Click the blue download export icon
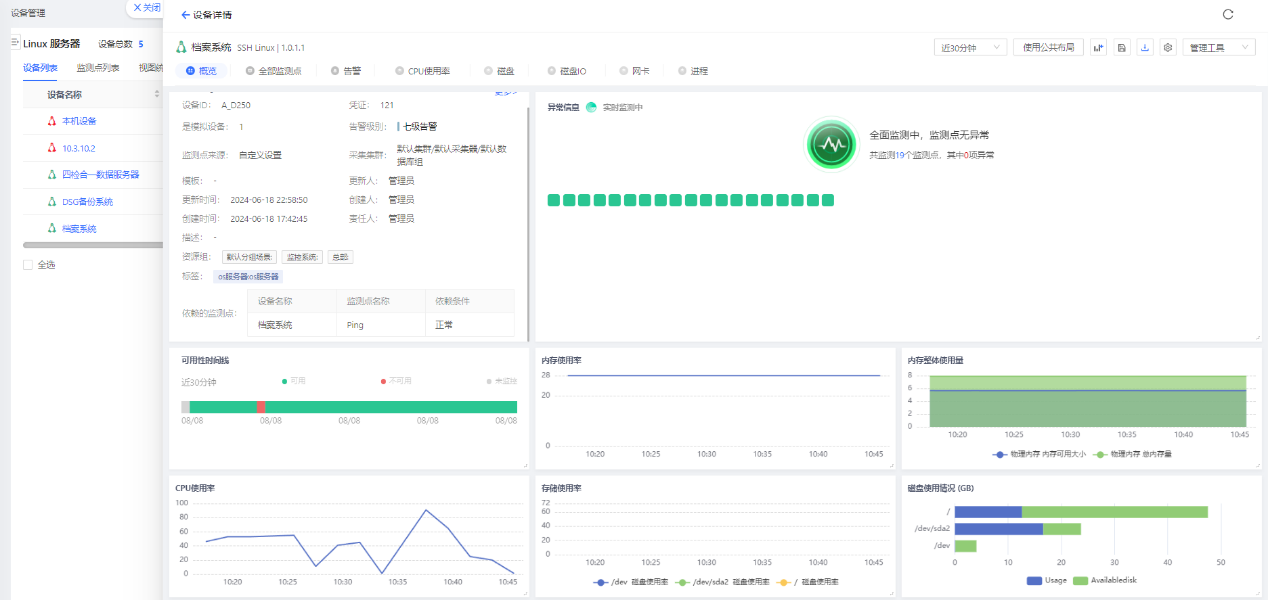The image size is (1268, 600). 1145,47
